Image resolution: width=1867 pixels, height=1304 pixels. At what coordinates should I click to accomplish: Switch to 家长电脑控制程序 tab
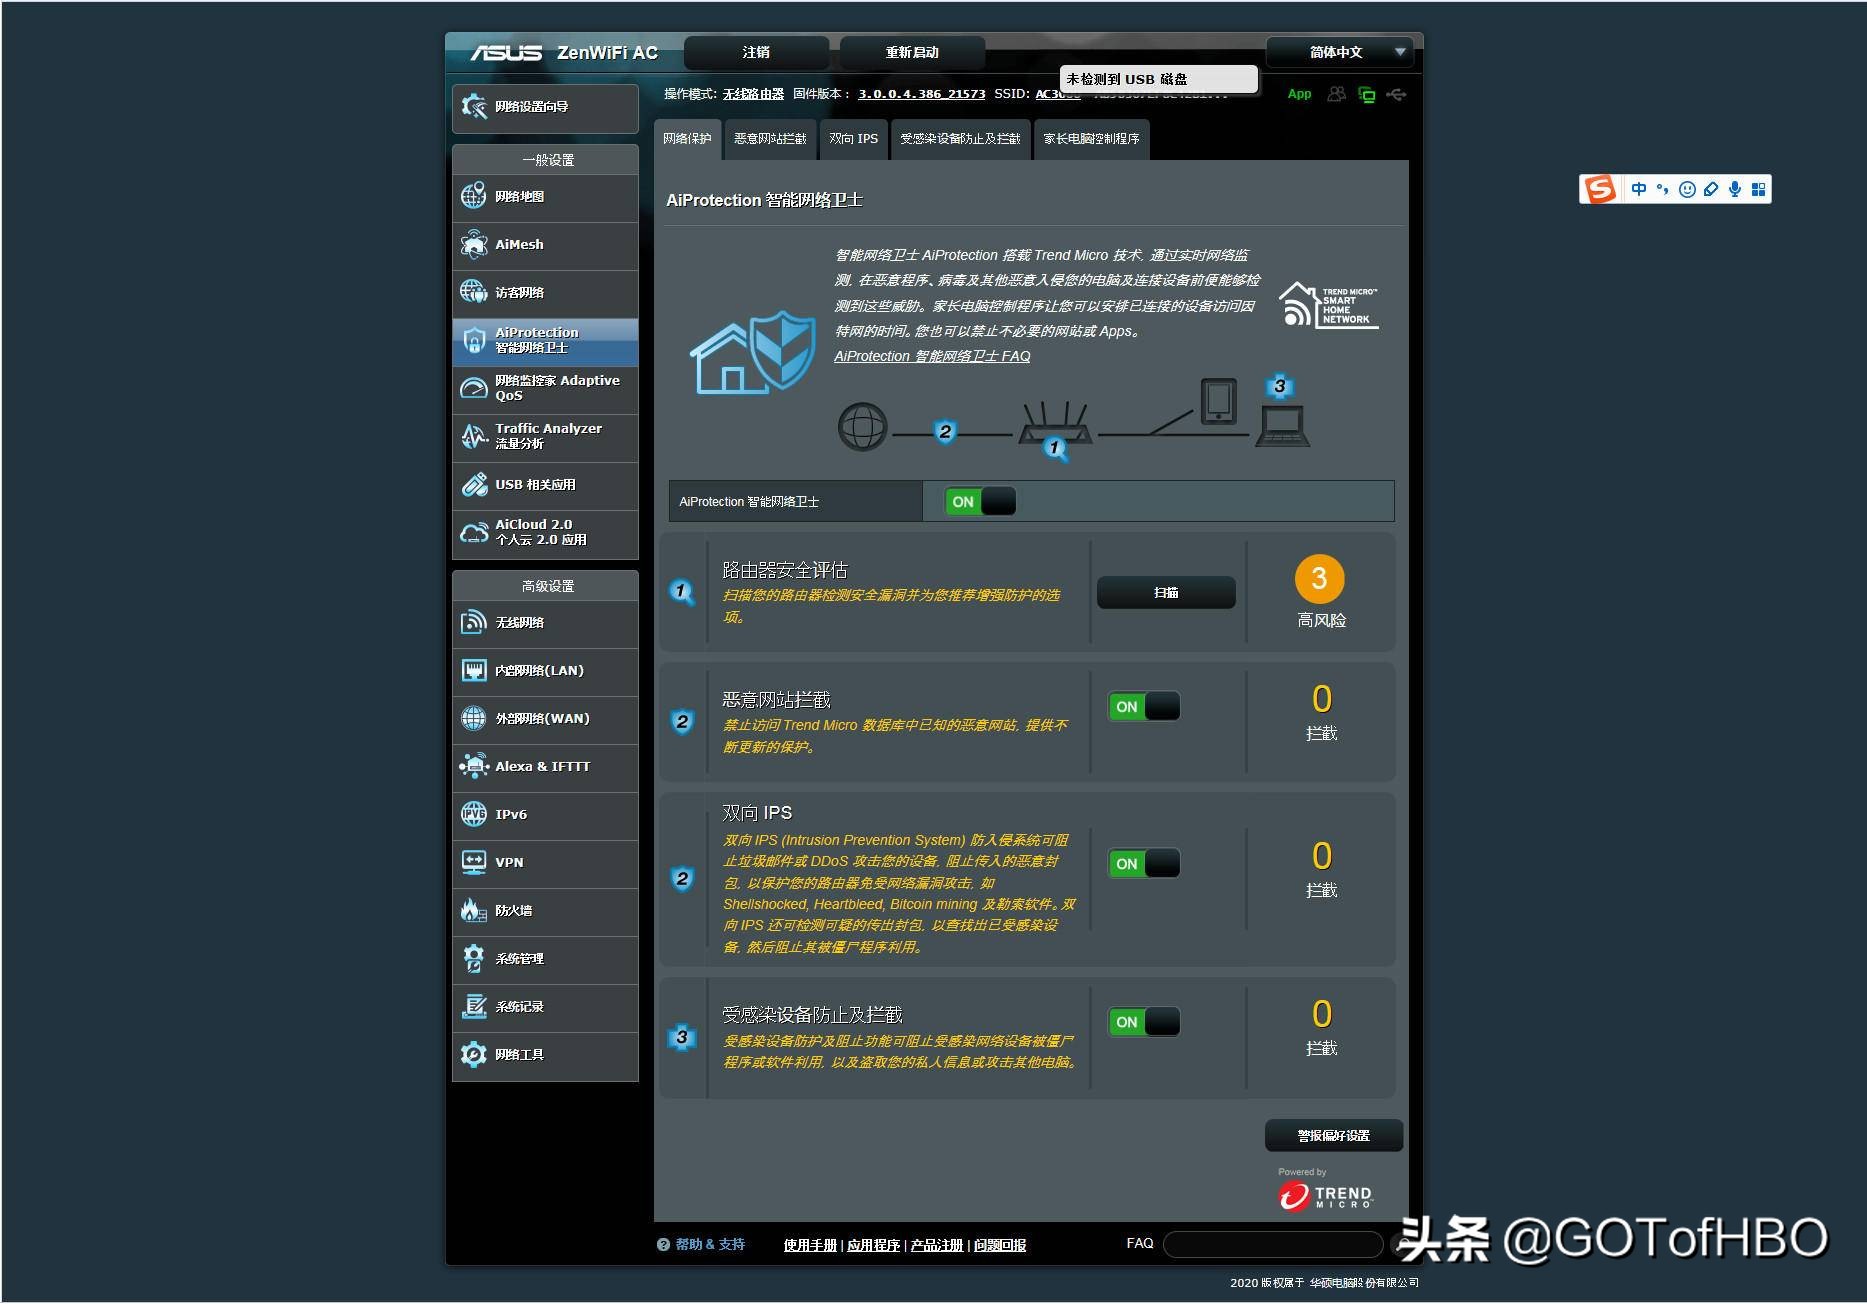coord(1091,139)
